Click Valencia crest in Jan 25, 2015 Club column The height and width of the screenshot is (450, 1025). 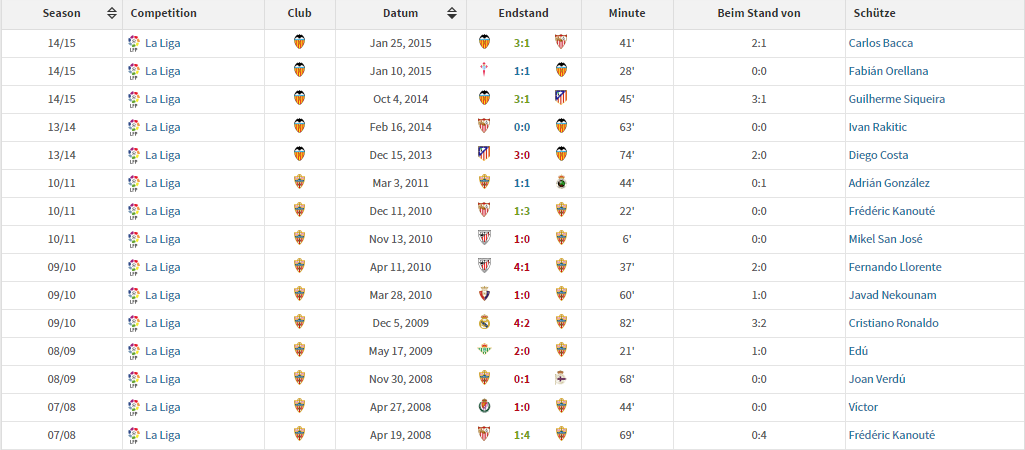click(299, 43)
